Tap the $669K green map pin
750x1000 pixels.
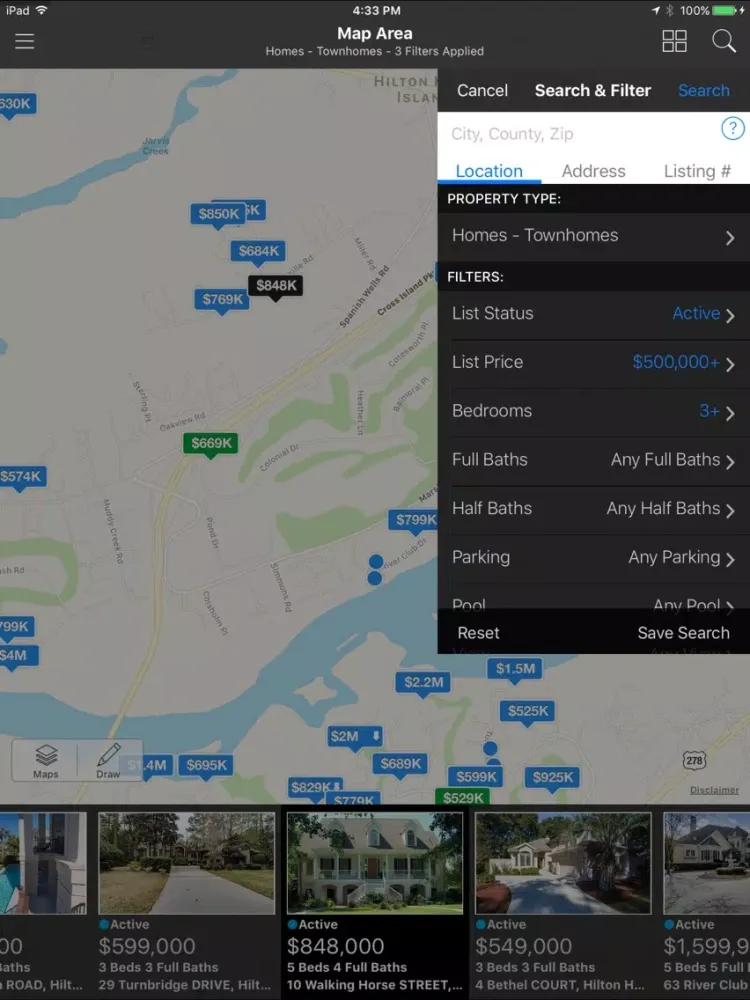210,443
